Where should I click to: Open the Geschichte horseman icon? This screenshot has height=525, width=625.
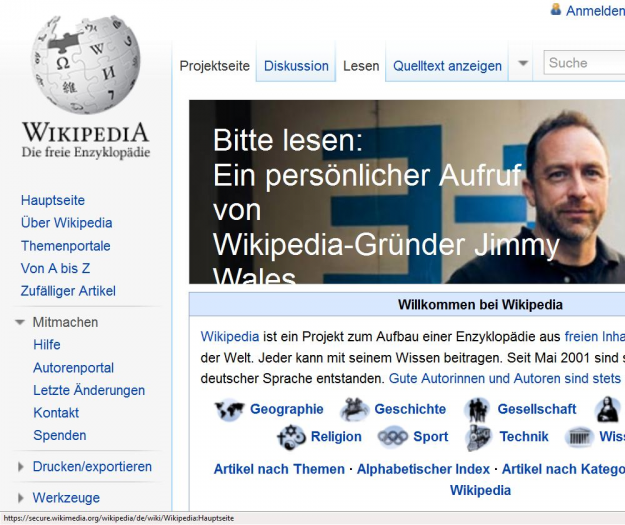click(x=354, y=409)
